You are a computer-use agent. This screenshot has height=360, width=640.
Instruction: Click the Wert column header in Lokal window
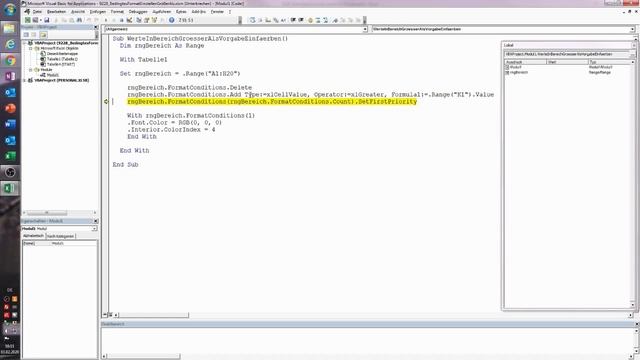click(567, 62)
